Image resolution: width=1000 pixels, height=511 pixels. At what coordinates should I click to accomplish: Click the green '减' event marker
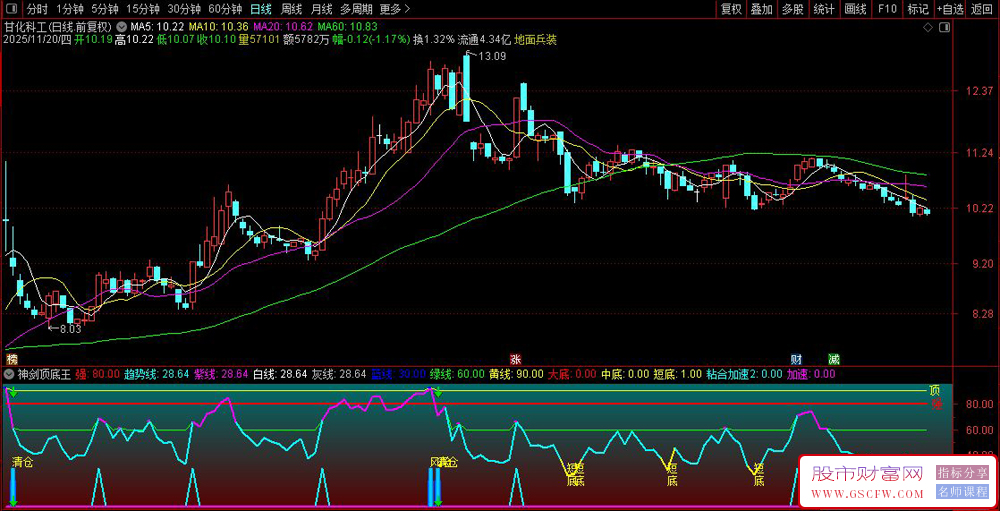pos(833,359)
